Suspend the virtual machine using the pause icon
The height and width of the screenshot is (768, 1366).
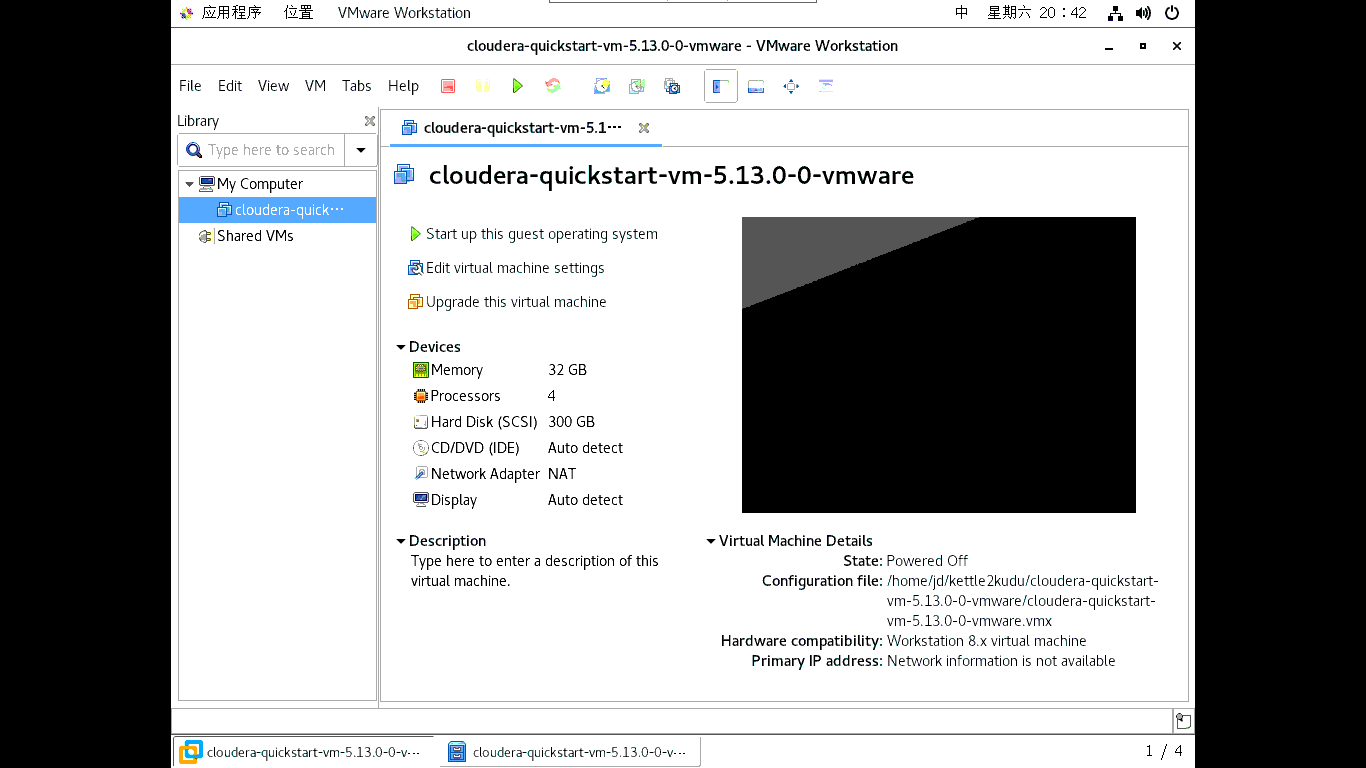(x=482, y=86)
